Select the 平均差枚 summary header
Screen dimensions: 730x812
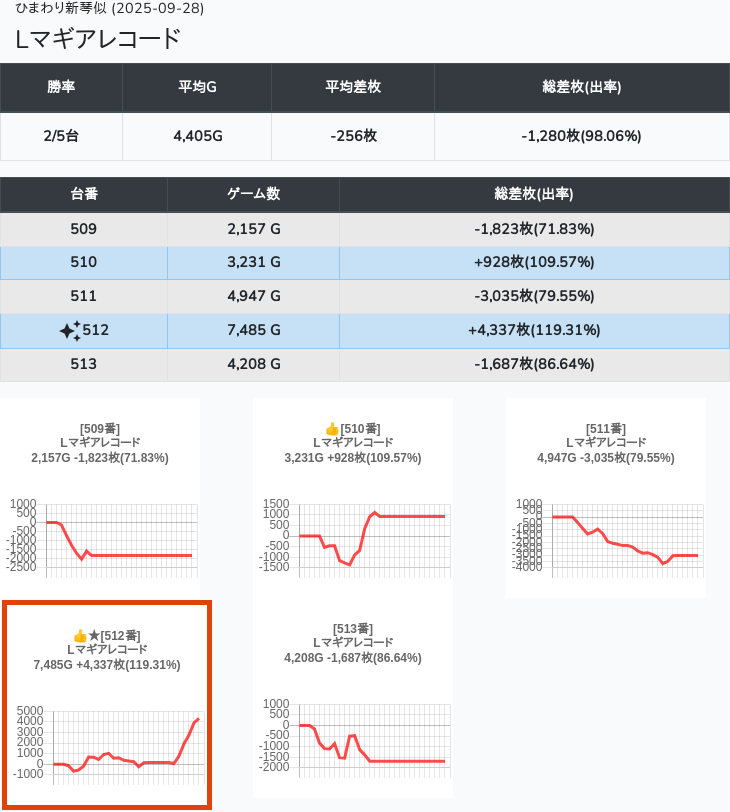[353, 87]
